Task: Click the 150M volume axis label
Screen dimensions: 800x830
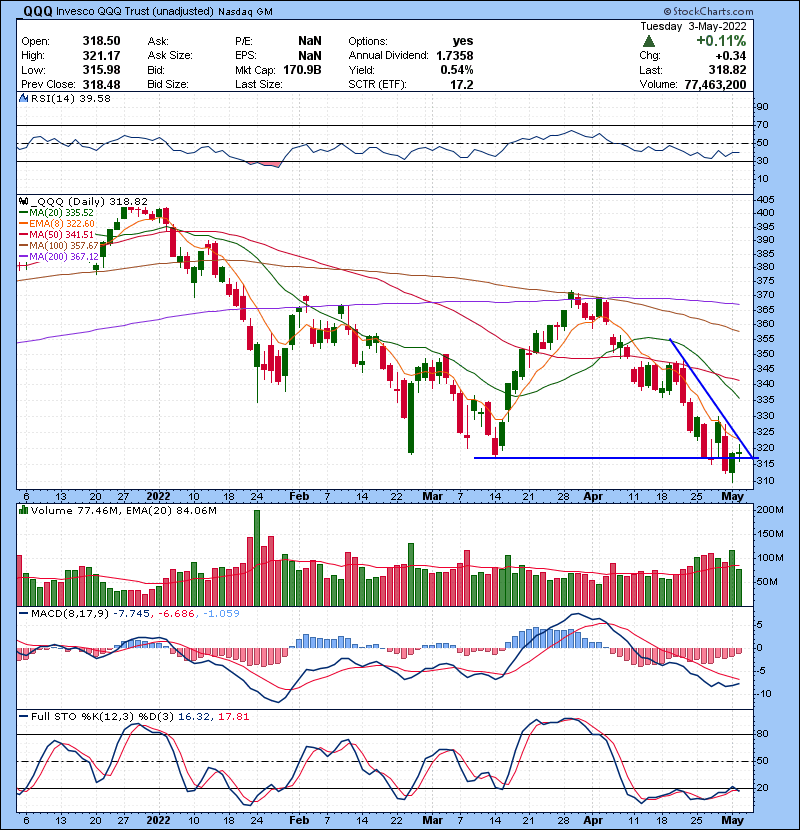Action: click(770, 534)
